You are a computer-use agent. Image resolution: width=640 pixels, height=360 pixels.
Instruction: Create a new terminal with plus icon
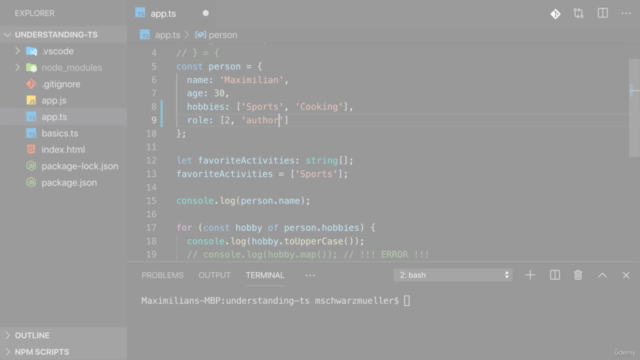(530, 275)
